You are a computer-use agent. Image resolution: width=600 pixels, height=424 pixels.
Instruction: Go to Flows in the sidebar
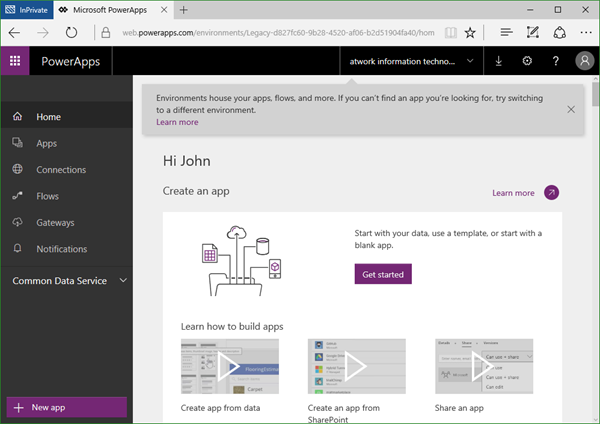tap(47, 196)
